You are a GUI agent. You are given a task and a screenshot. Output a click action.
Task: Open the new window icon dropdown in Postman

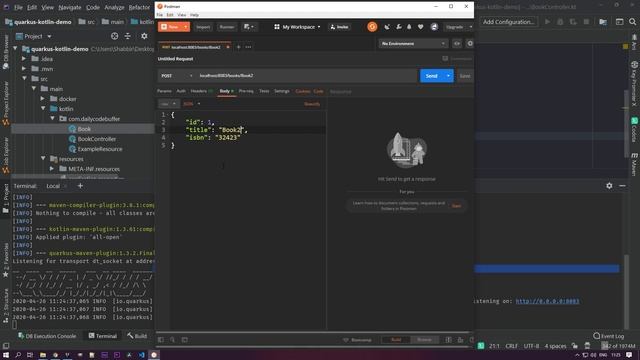pyautogui.click(x=249, y=27)
